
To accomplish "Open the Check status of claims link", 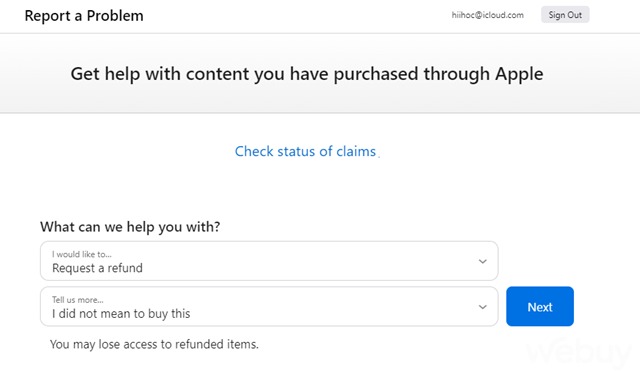I will (305, 151).
